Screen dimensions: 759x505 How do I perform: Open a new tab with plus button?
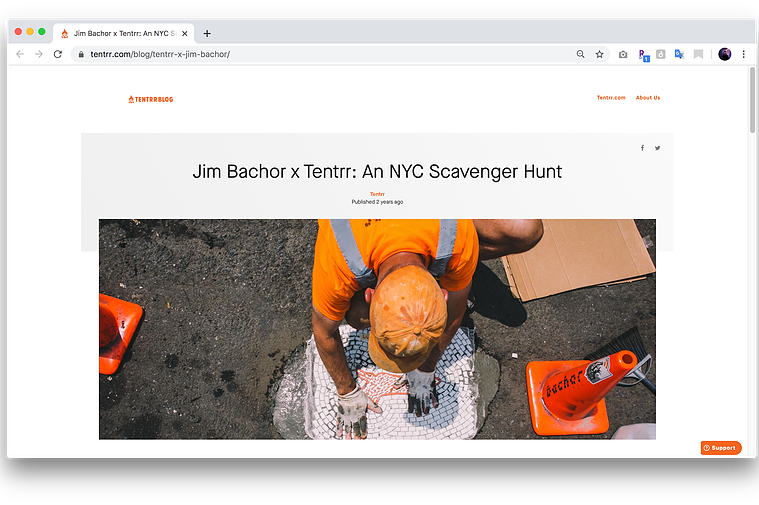pos(207,33)
